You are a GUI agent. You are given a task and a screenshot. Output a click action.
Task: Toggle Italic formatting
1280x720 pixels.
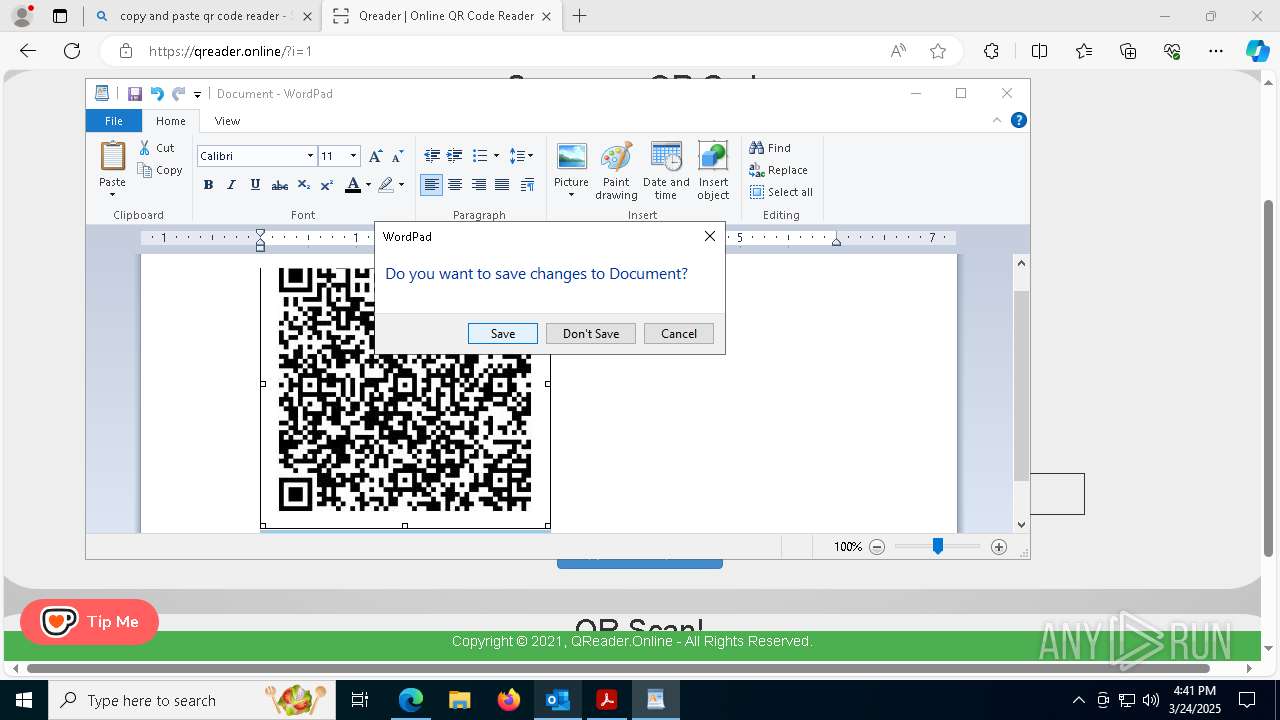(x=231, y=185)
